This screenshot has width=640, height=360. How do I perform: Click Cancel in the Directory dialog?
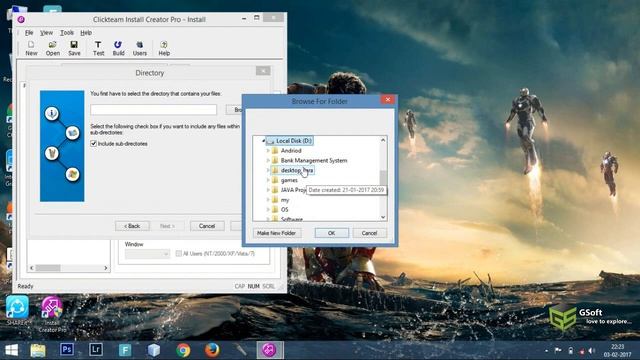click(207, 226)
